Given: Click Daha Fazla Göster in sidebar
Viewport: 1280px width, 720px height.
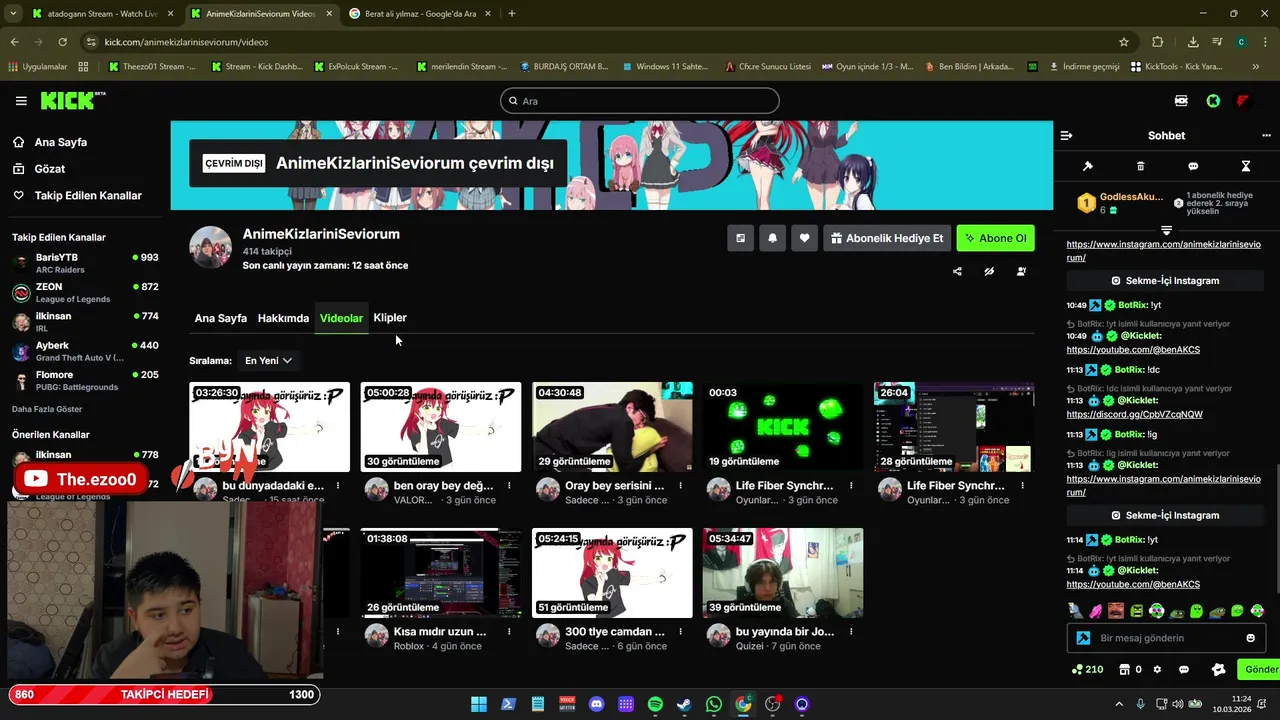Looking at the screenshot, I should 47,409.
